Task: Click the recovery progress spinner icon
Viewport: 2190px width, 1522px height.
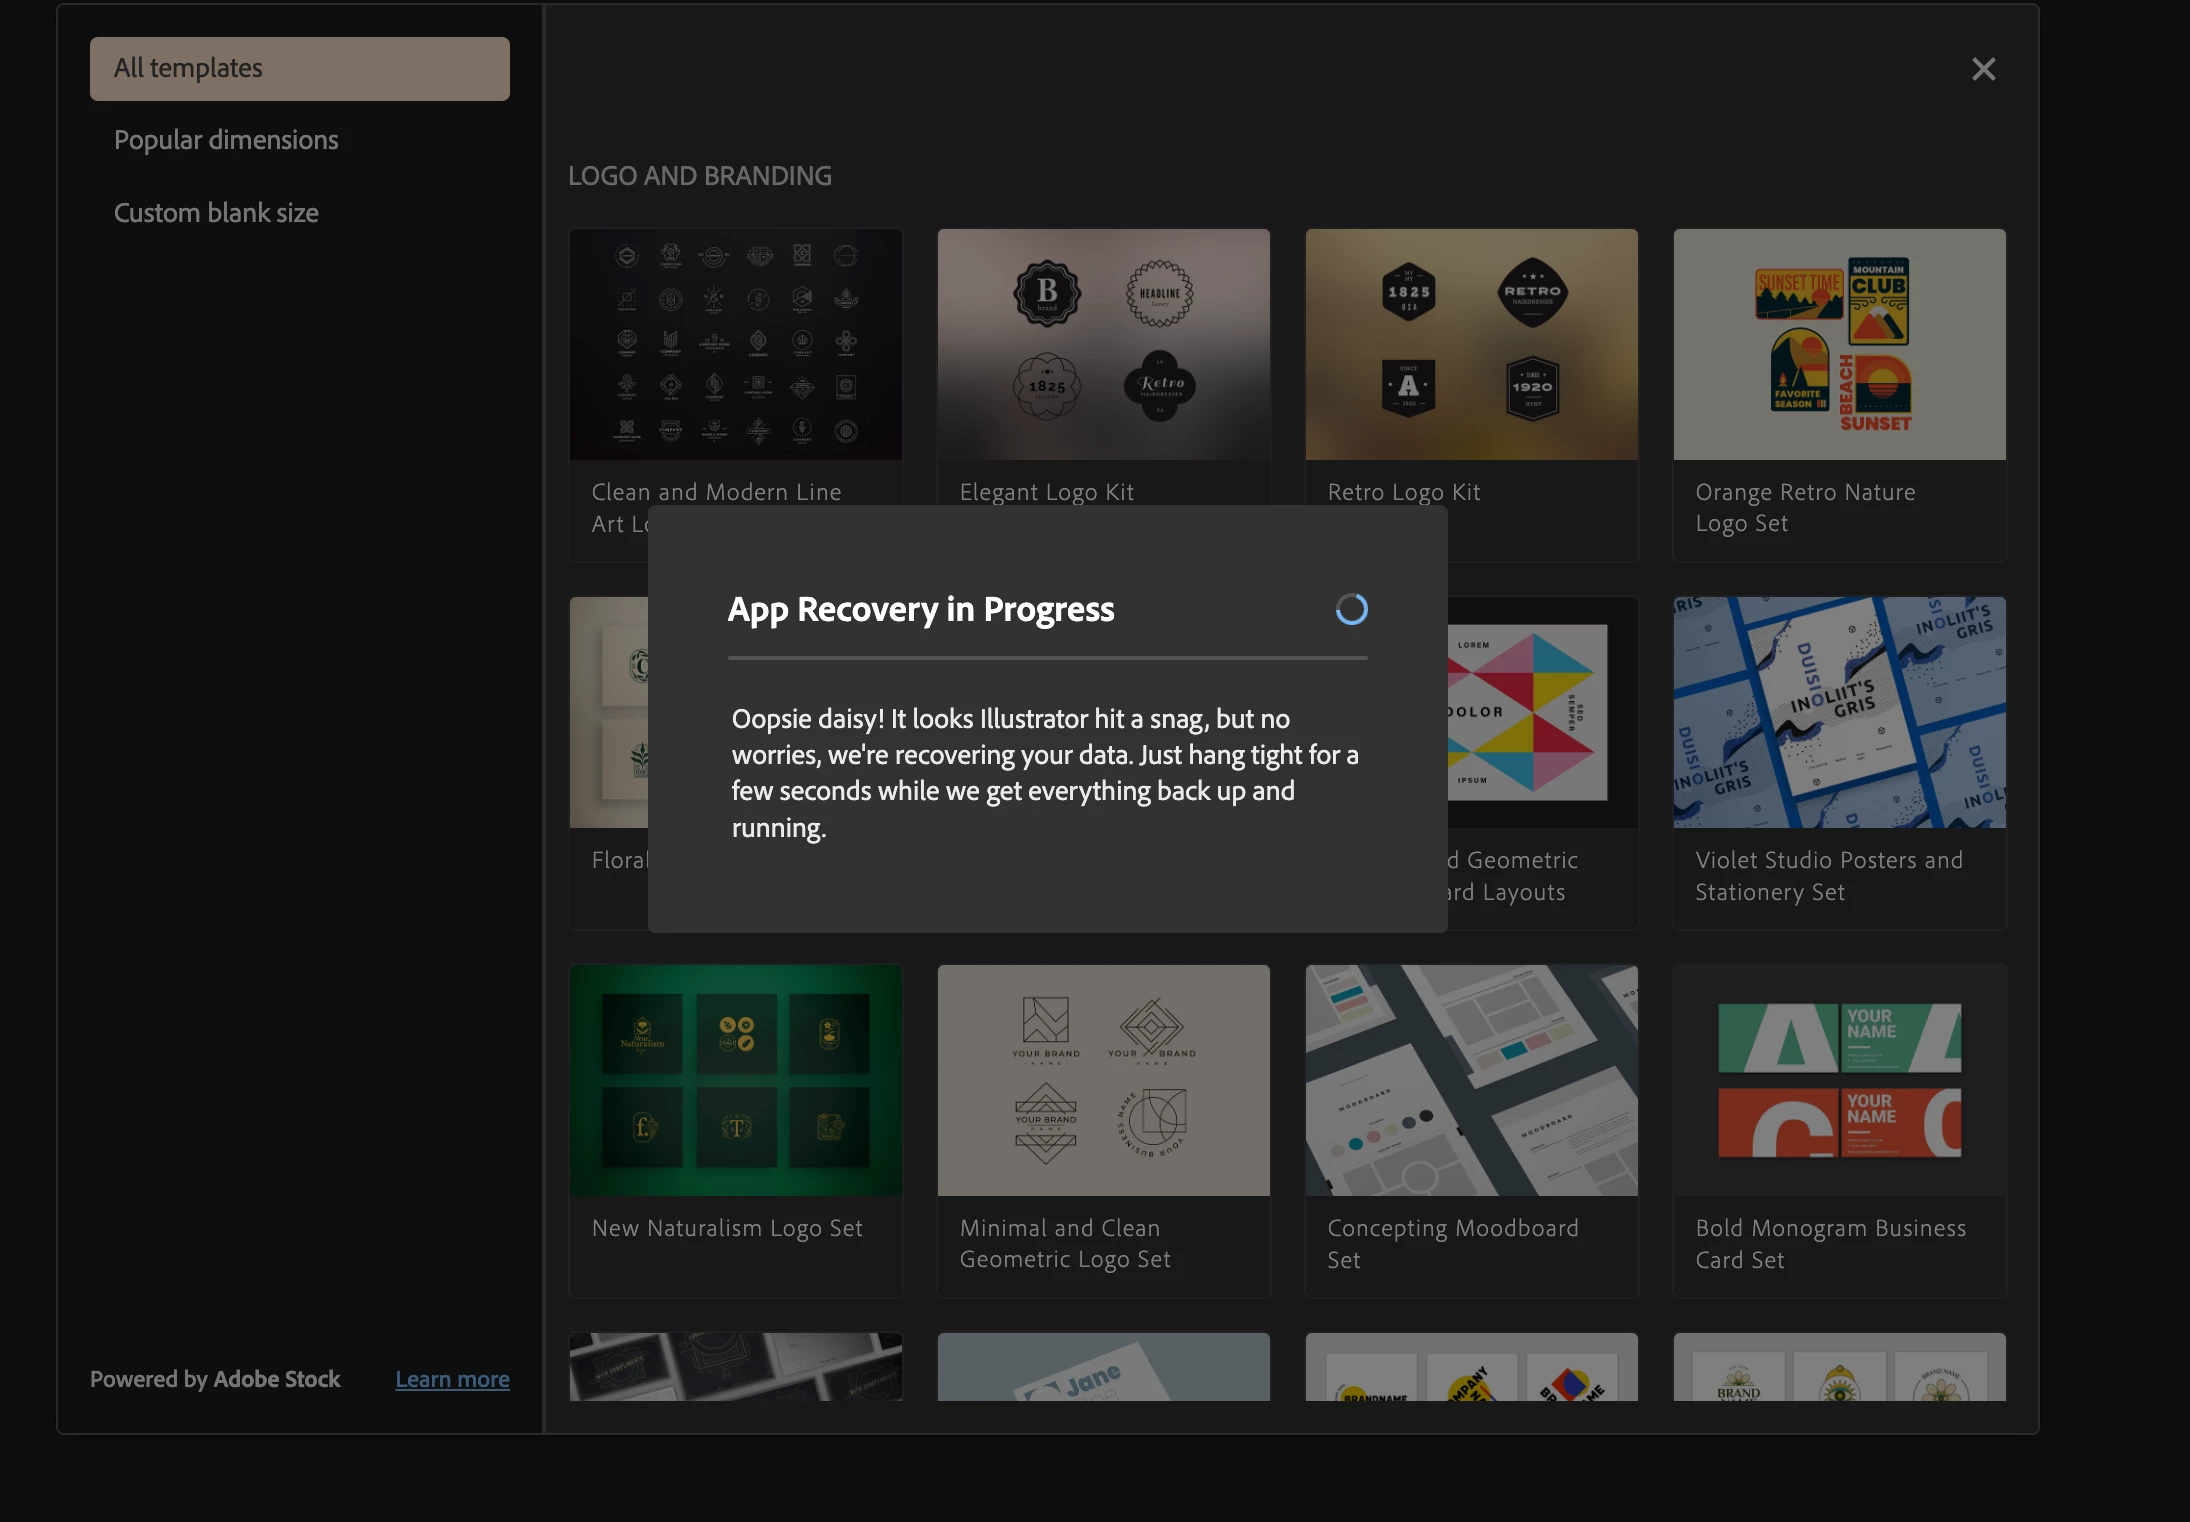Action: 1351,609
